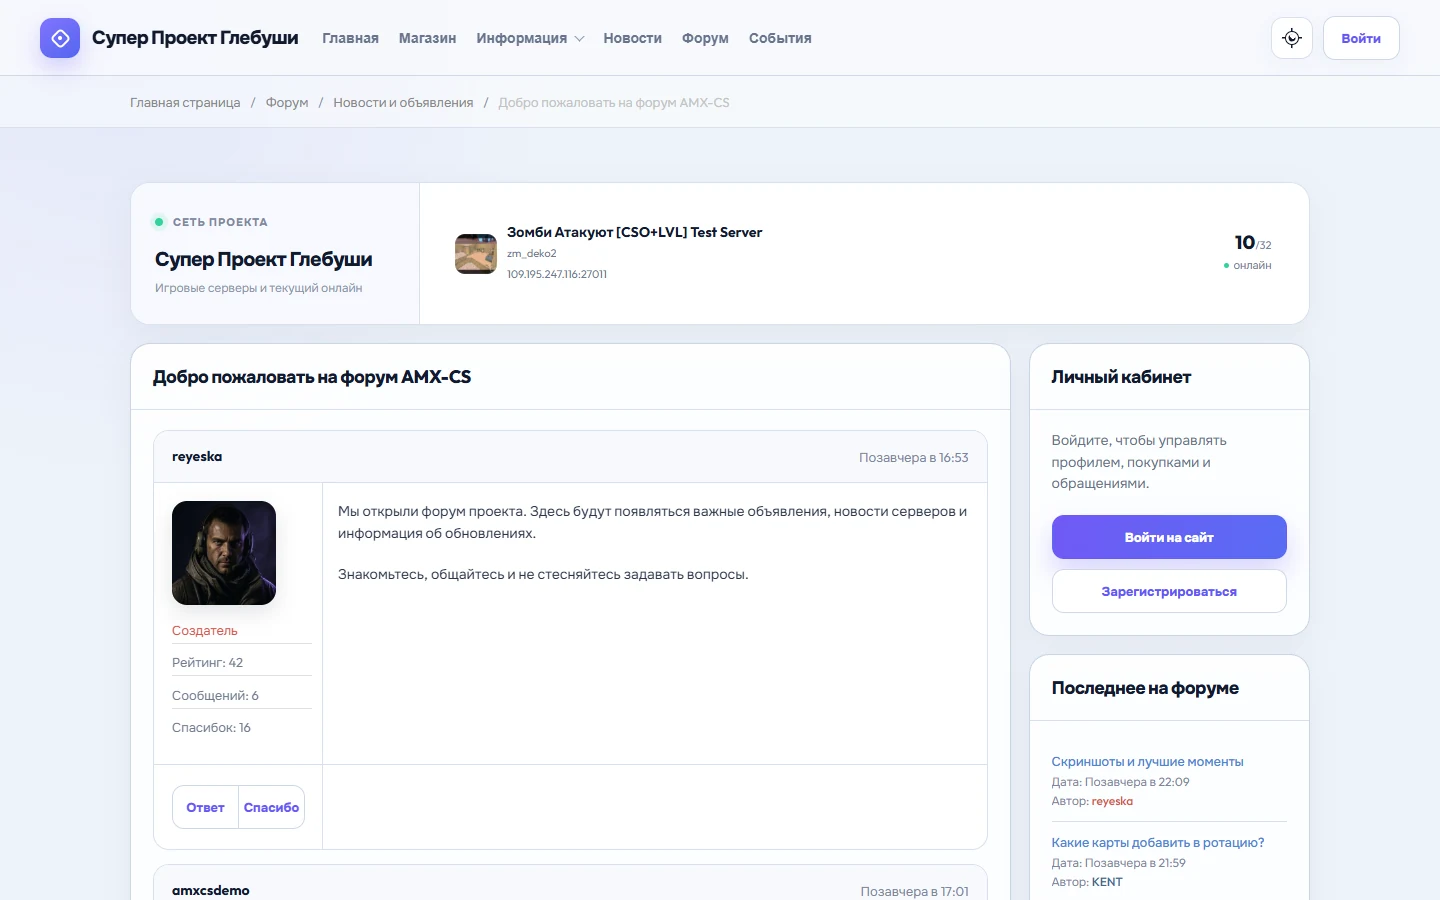Open Форум in the top navigation

(705, 38)
